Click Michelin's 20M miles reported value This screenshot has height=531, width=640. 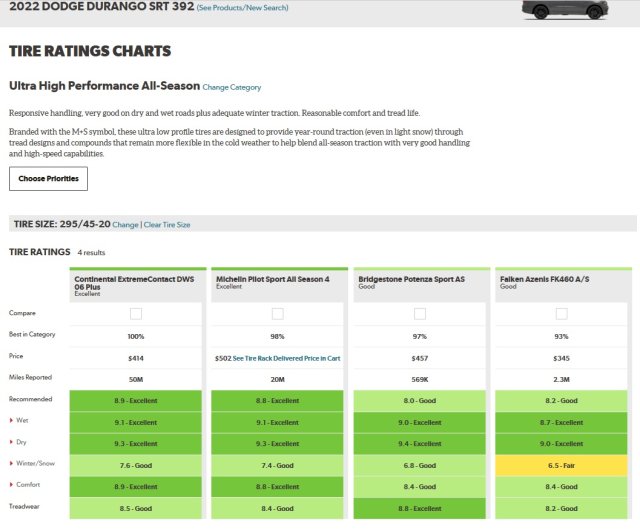[278, 379]
